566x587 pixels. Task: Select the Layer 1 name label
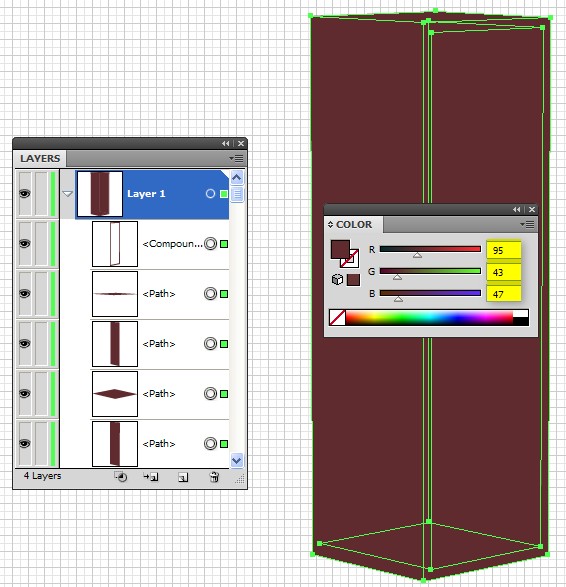pos(146,194)
